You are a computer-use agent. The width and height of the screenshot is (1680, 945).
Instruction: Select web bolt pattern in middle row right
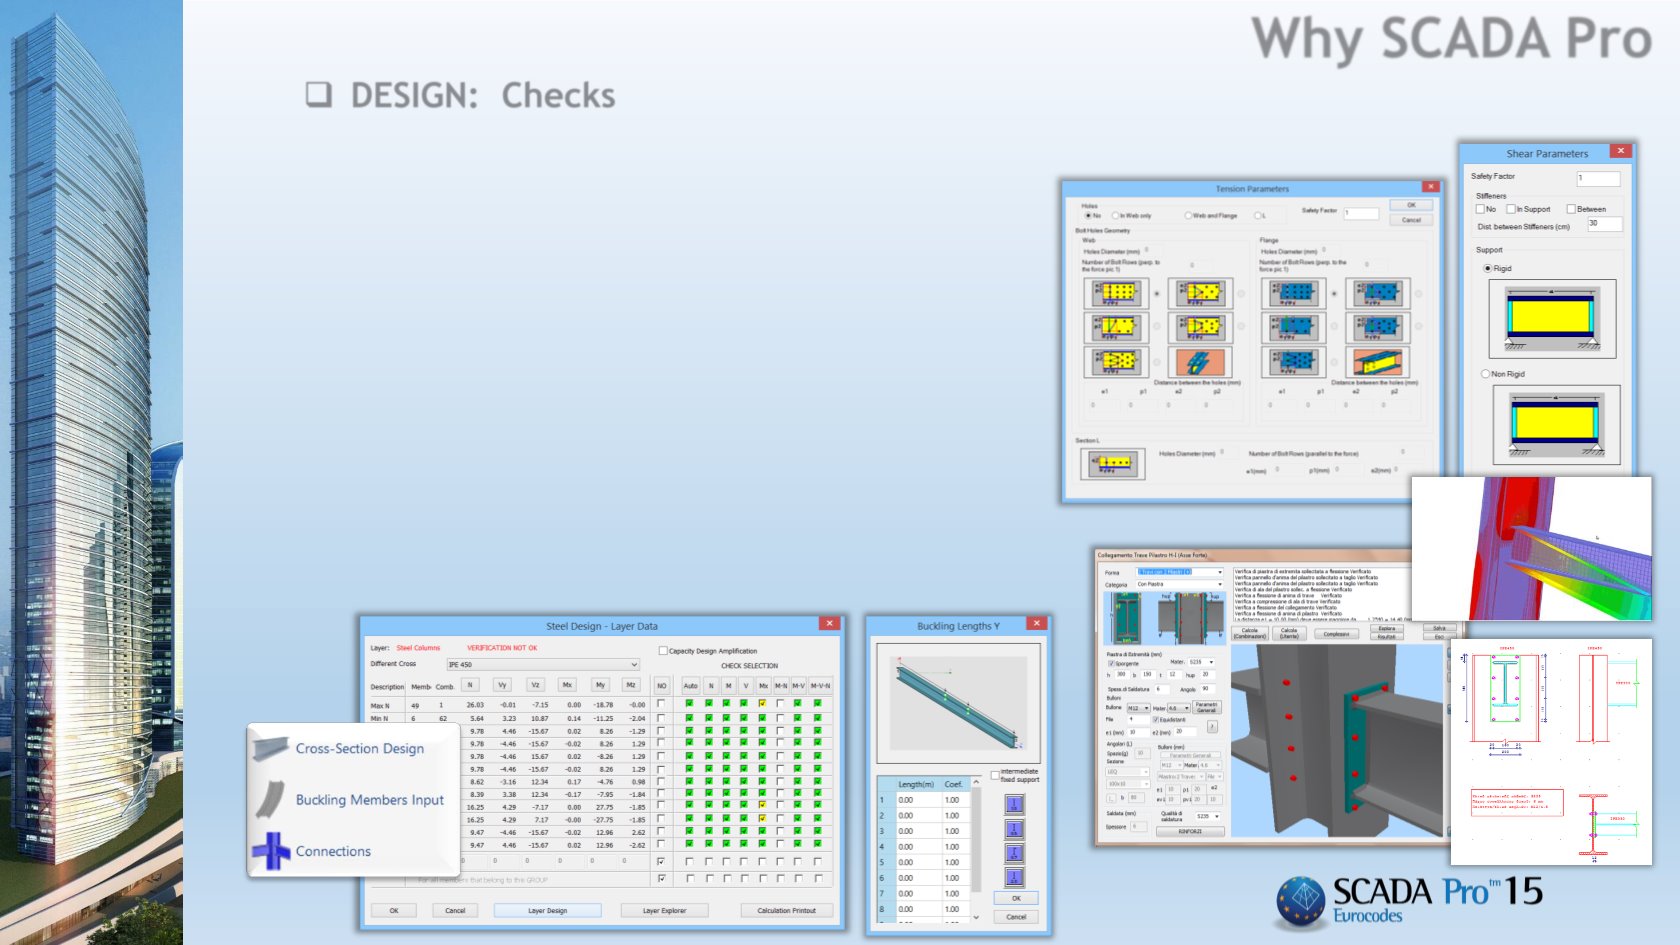(1200, 327)
